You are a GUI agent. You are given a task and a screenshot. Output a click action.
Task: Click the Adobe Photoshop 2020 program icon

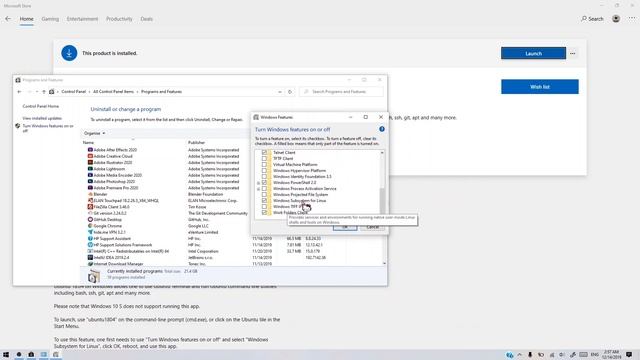[90, 181]
